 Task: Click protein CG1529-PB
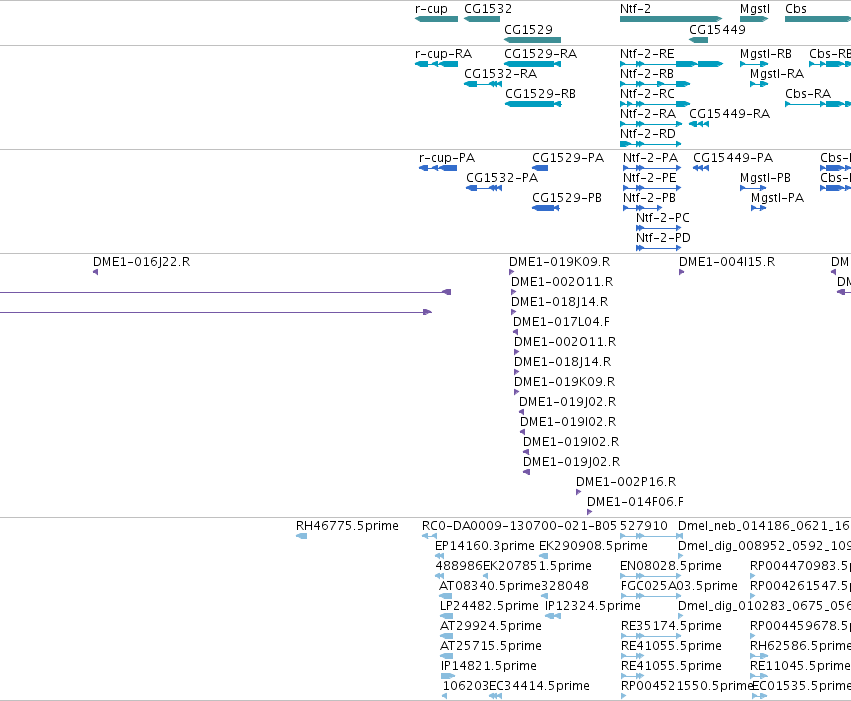point(567,198)
